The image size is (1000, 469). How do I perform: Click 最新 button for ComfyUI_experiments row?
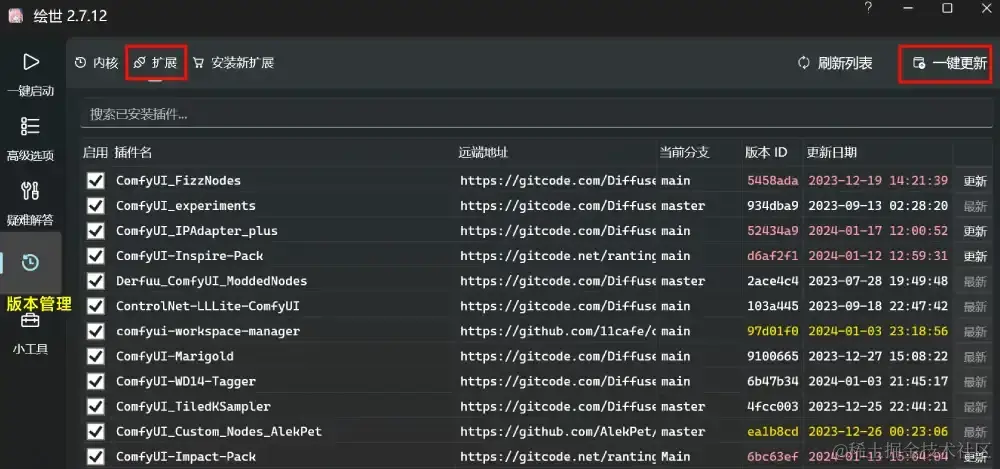974,206
